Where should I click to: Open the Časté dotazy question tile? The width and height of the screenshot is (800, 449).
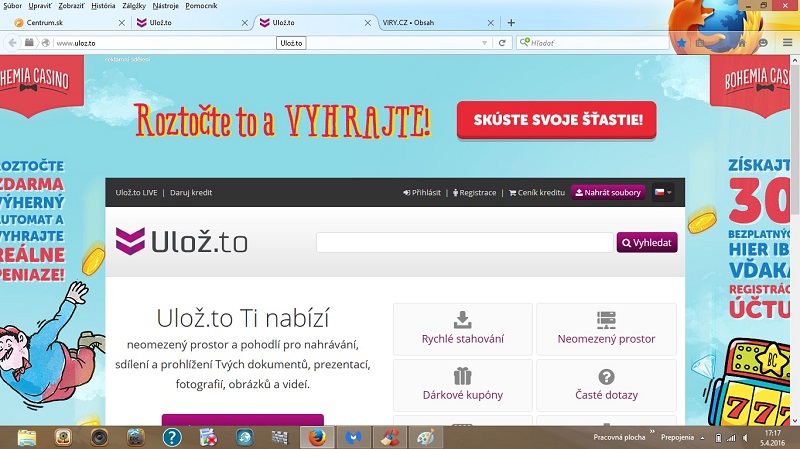[606, 385]
